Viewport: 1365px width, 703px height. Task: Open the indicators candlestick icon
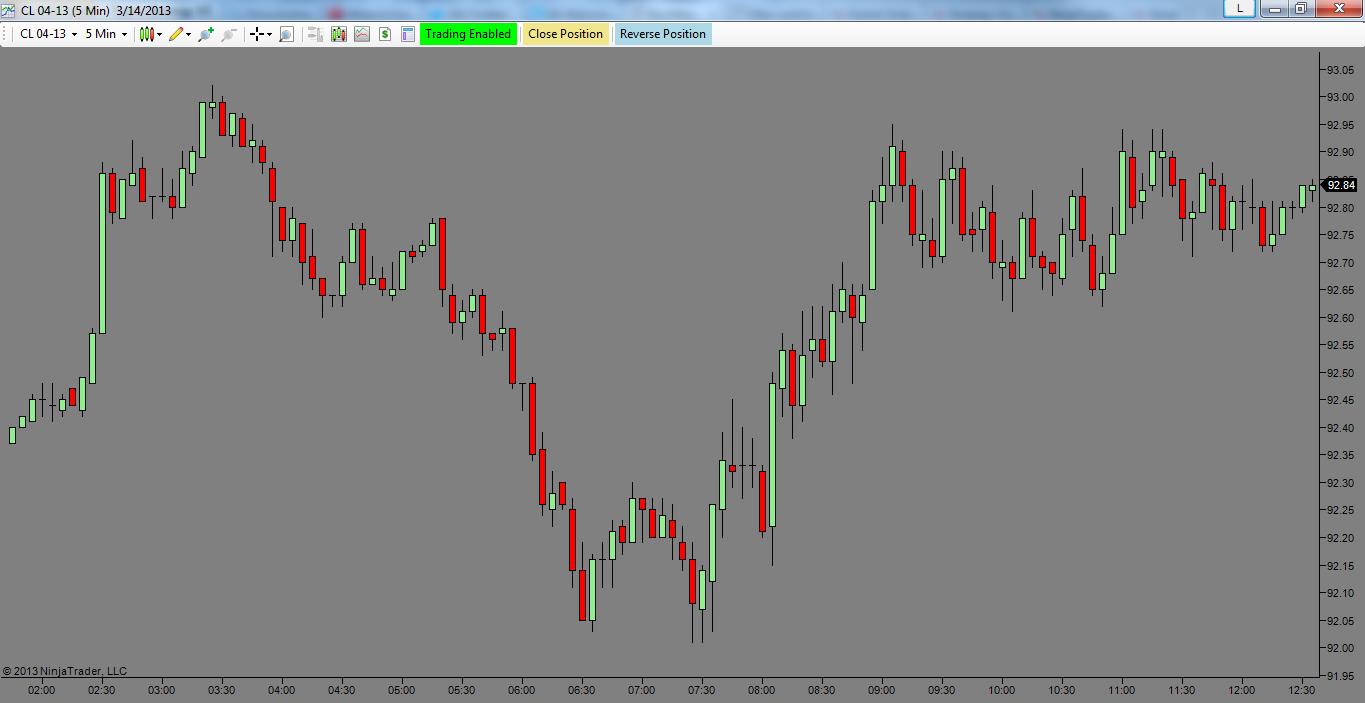tap(338, 34)
